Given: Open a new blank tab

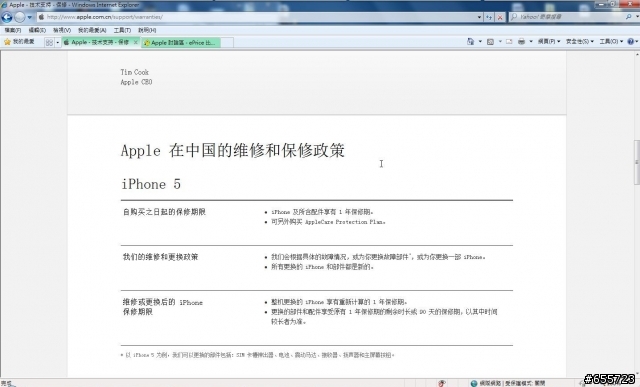Looking at the screenshot, I should [227, 42].
